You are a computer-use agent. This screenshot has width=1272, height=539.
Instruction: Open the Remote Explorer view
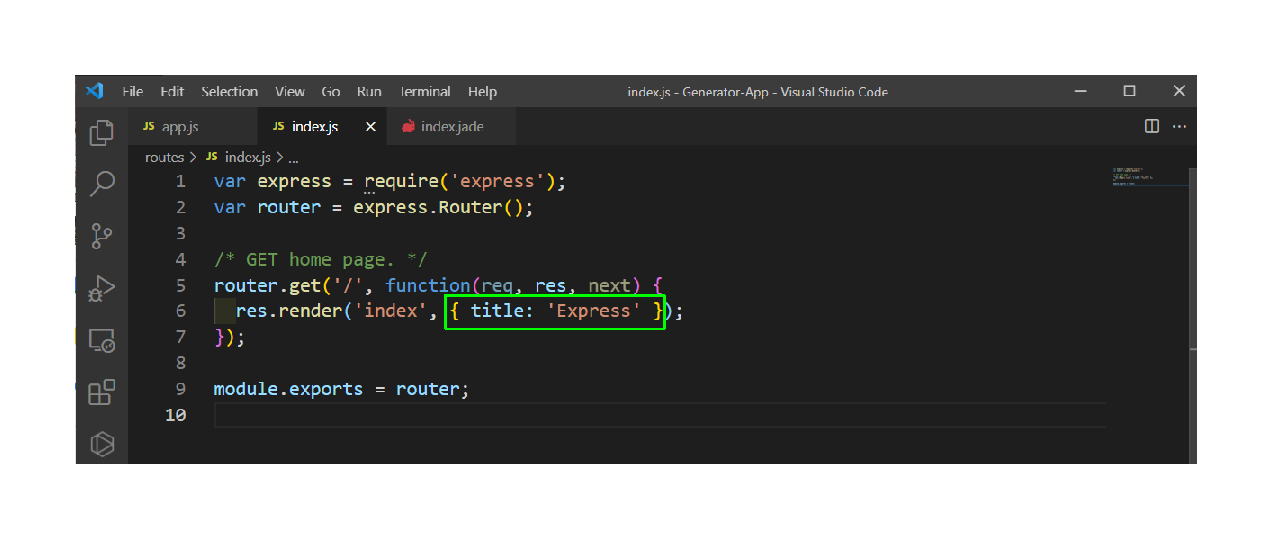102,341
